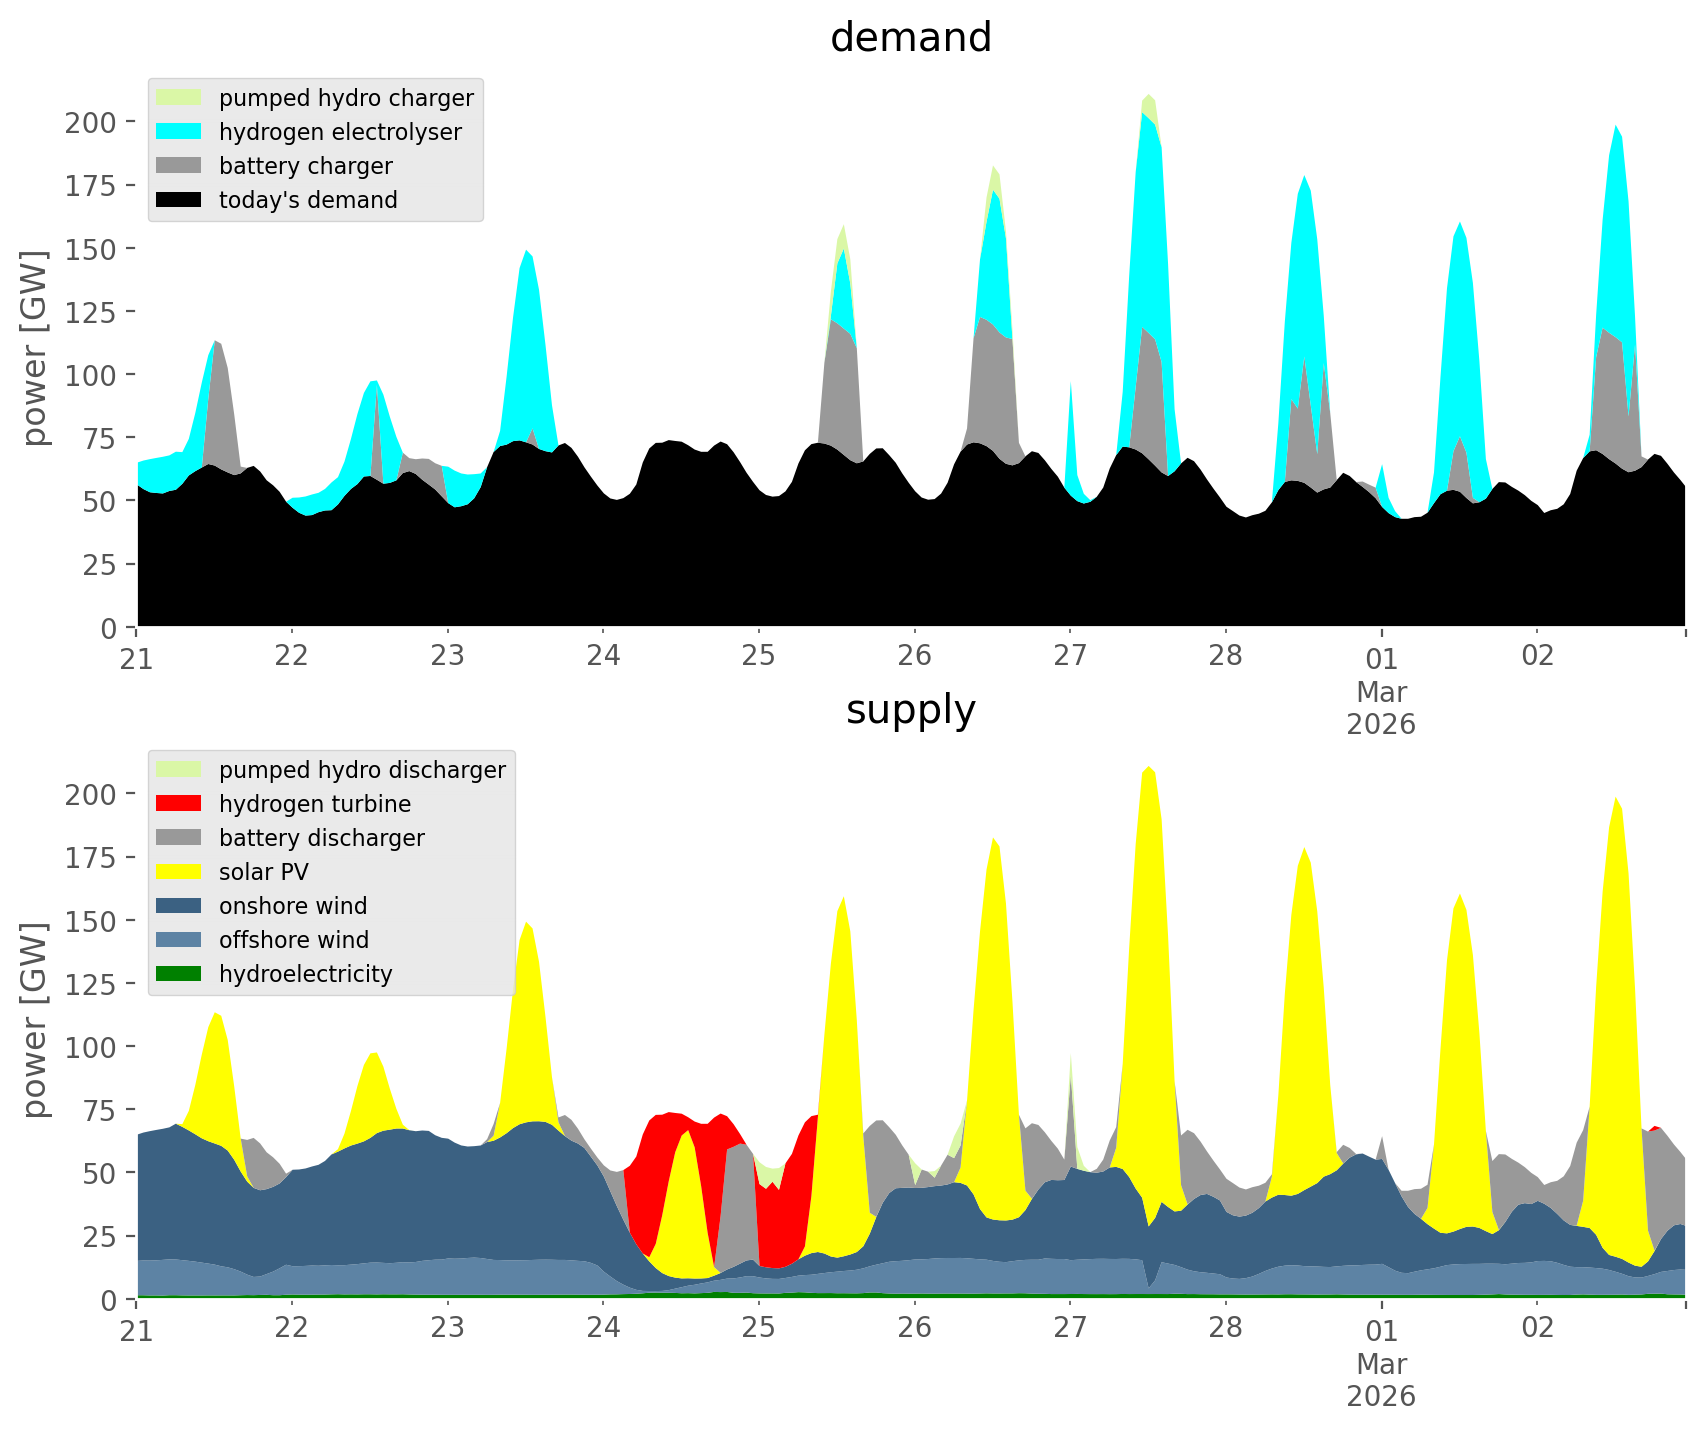Click the 24 date tick on demand chart
This screenshot has height=1431, width=1706.
click(x=603, y=656)
